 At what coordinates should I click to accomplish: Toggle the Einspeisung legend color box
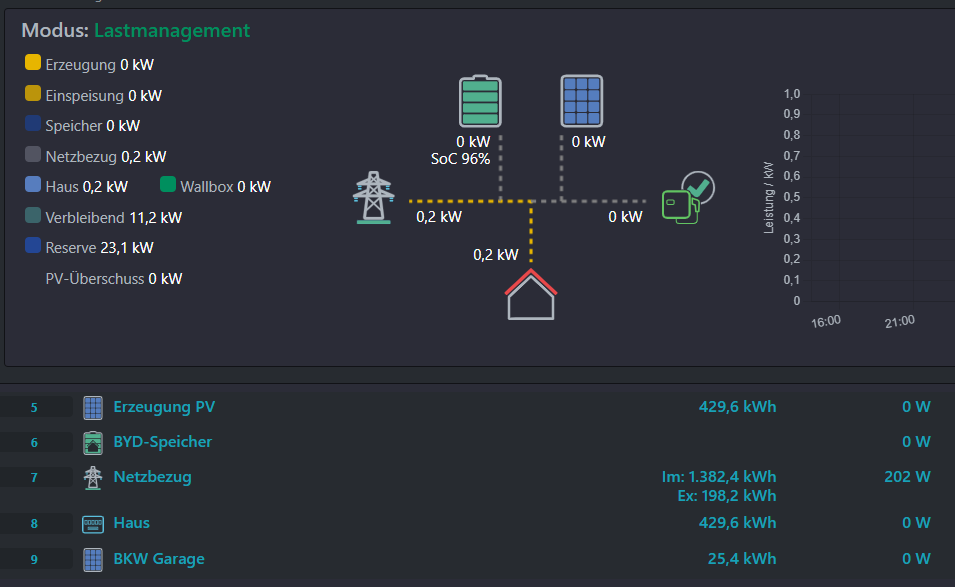(x=33, y=94)
